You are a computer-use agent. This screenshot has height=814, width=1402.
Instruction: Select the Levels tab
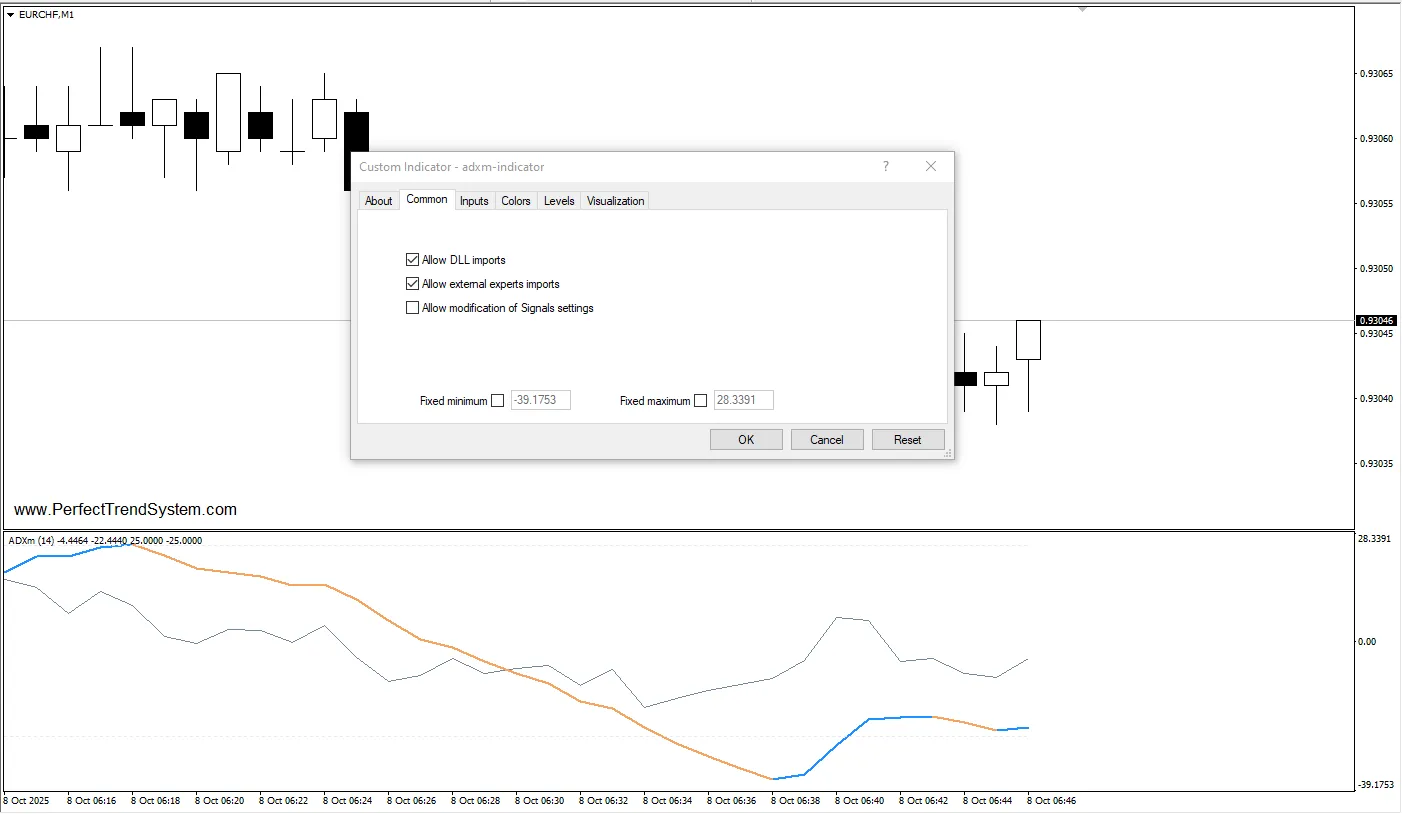559,201
